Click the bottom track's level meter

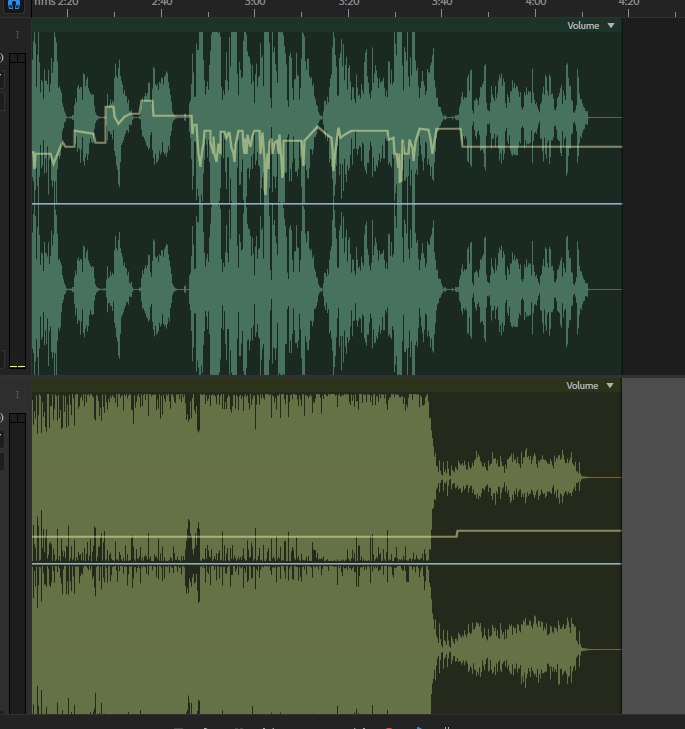[17, 563]
